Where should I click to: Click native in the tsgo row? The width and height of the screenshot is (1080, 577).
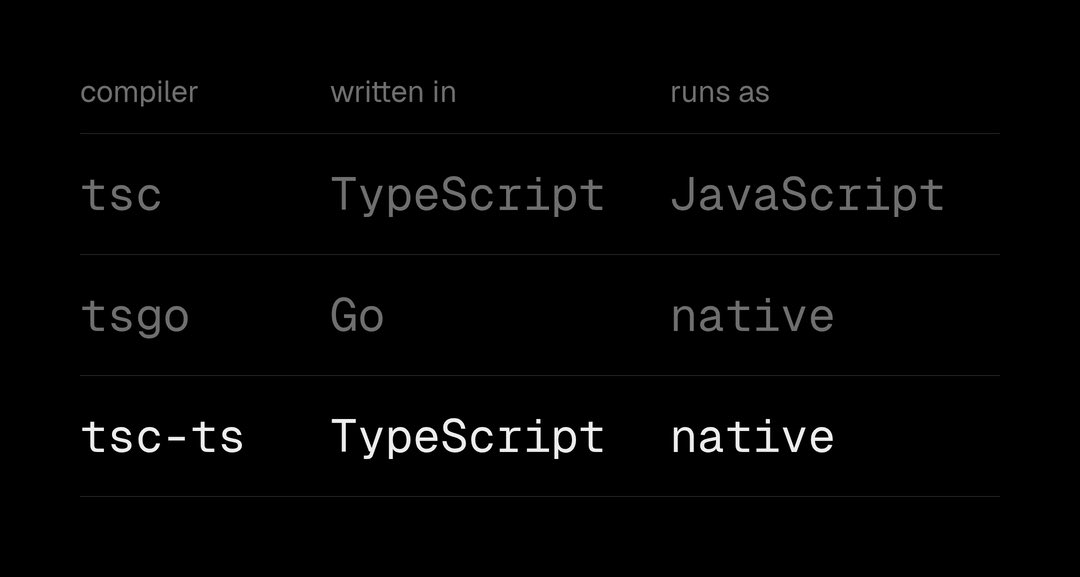tap(753, 316)
